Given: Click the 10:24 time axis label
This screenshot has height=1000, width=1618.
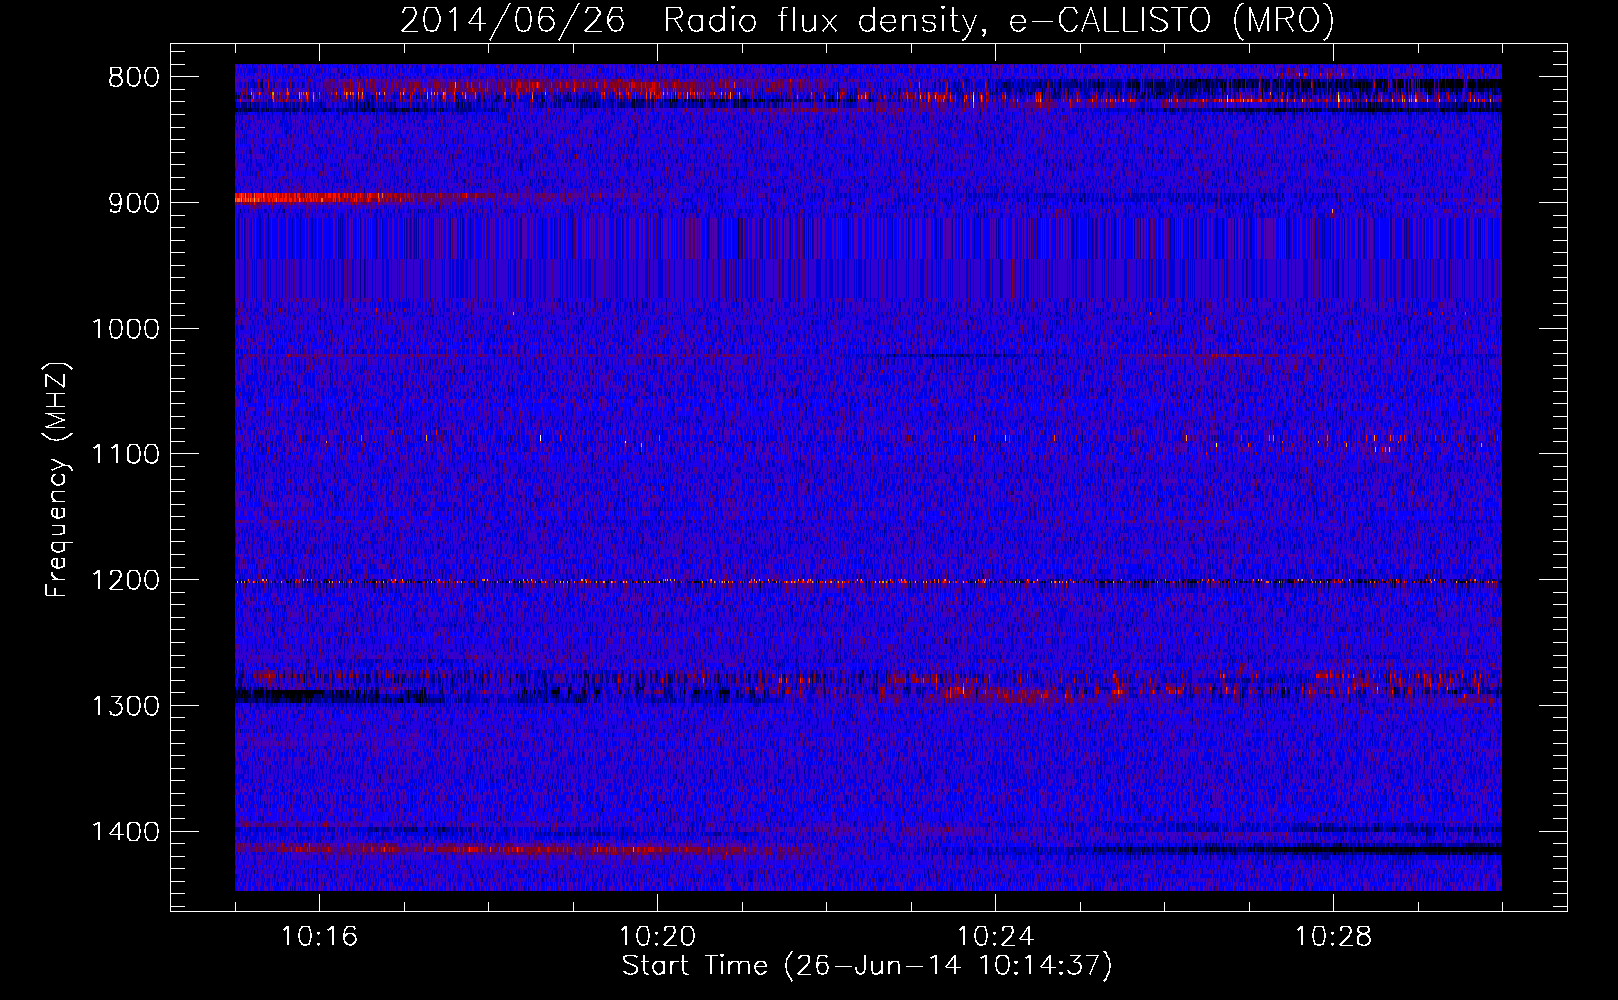Looking at the screenshot, I should click(x=995, y=936).
